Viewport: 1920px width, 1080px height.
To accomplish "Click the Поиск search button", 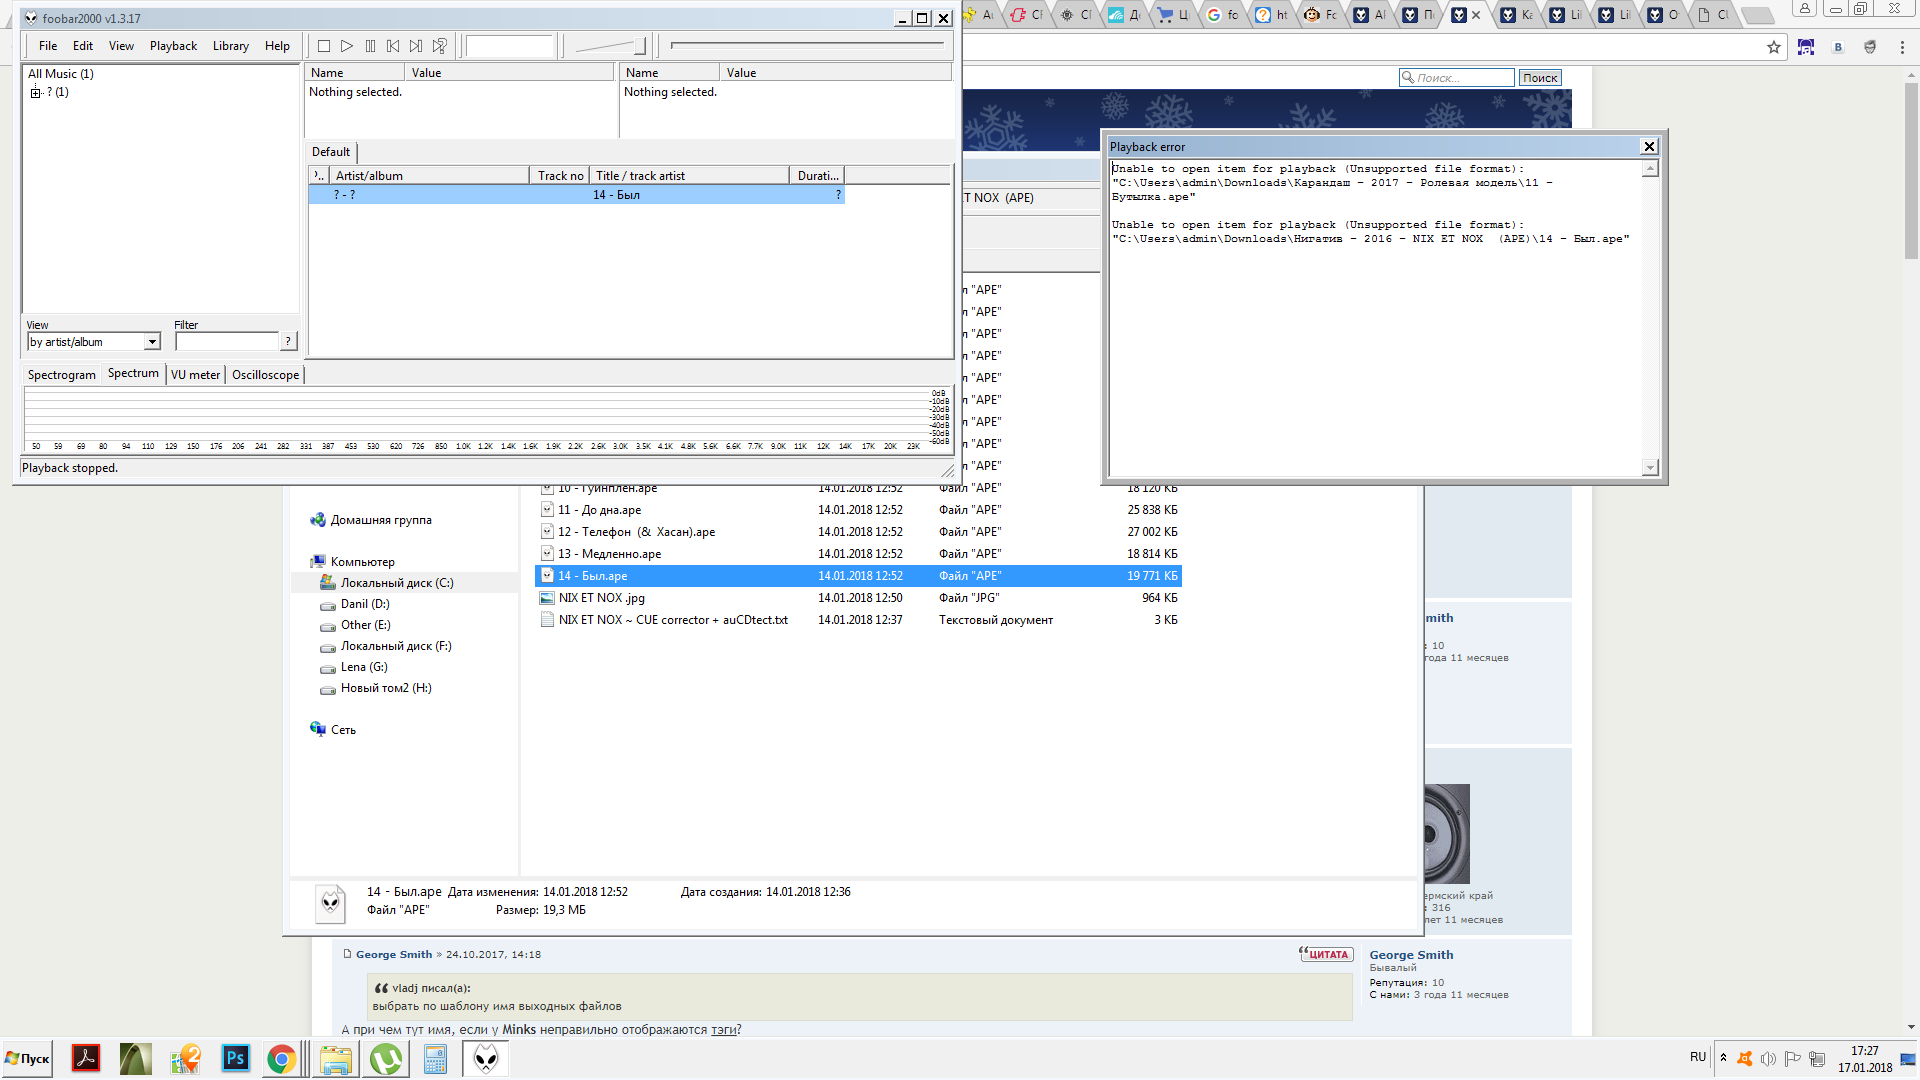I will [1539, 78].
